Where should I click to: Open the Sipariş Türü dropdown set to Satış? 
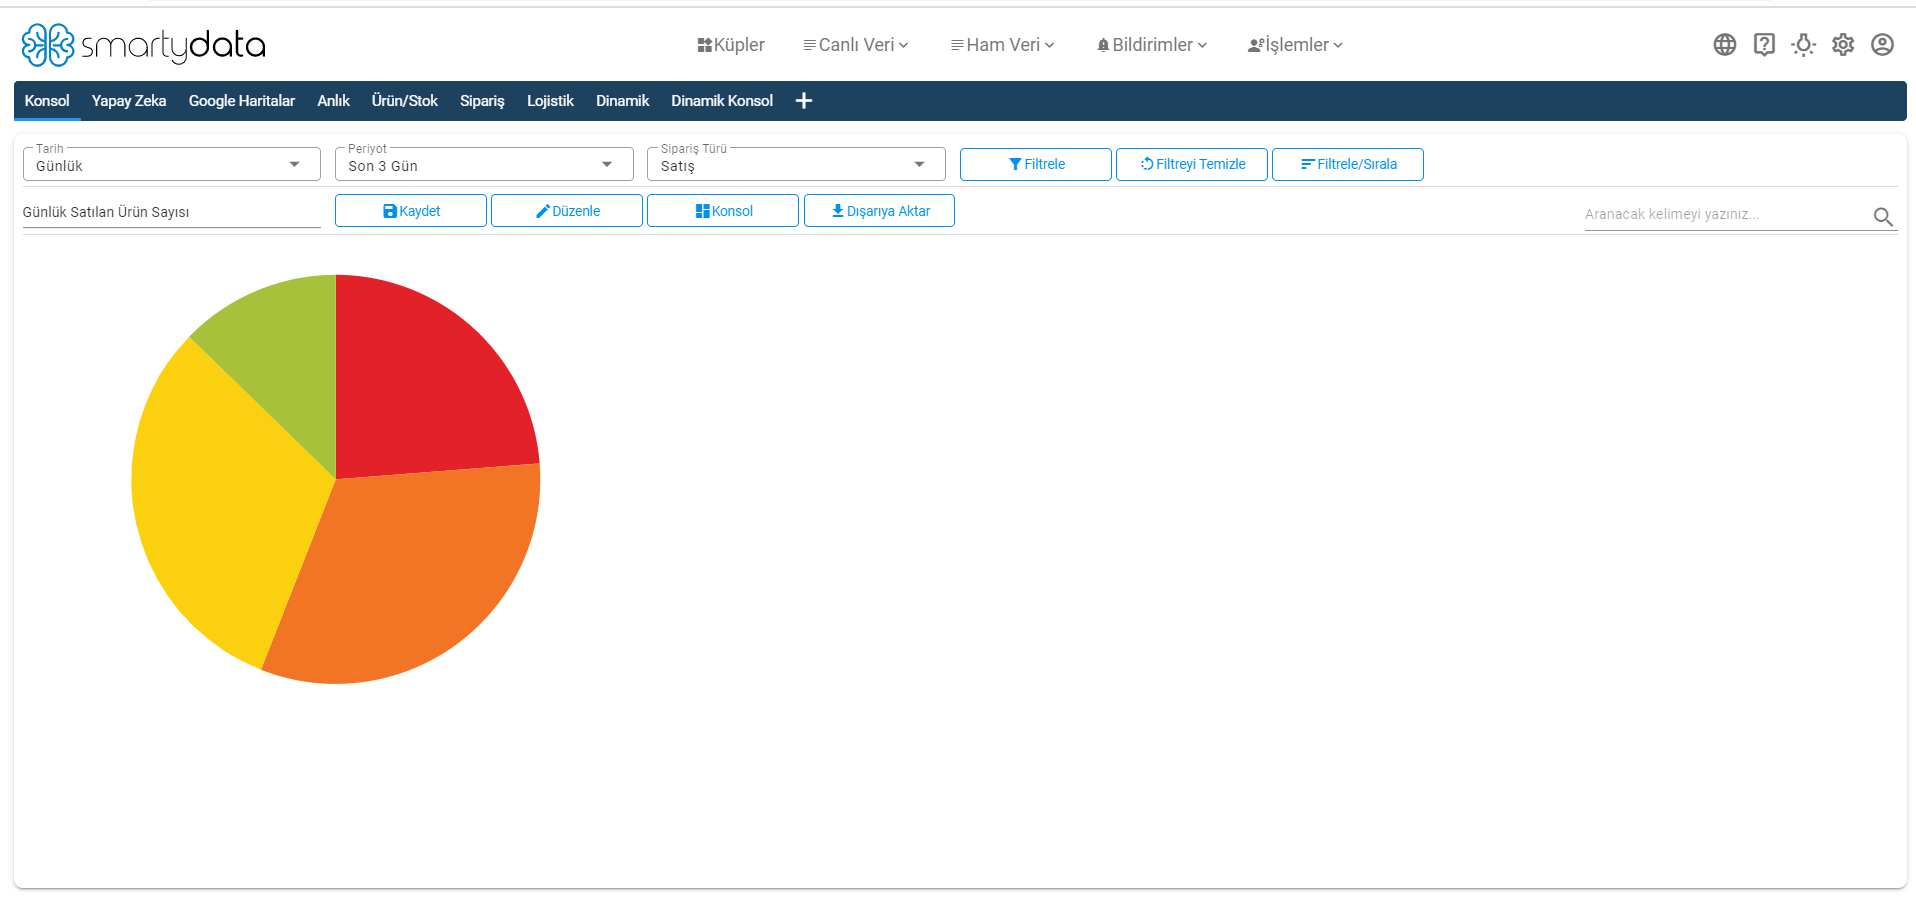pos(796,165)
